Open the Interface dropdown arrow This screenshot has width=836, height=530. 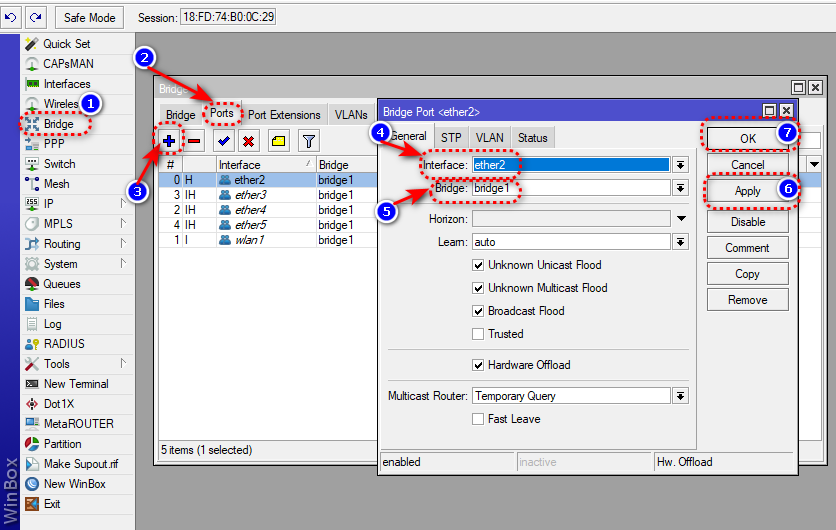(x=680, y=165)
